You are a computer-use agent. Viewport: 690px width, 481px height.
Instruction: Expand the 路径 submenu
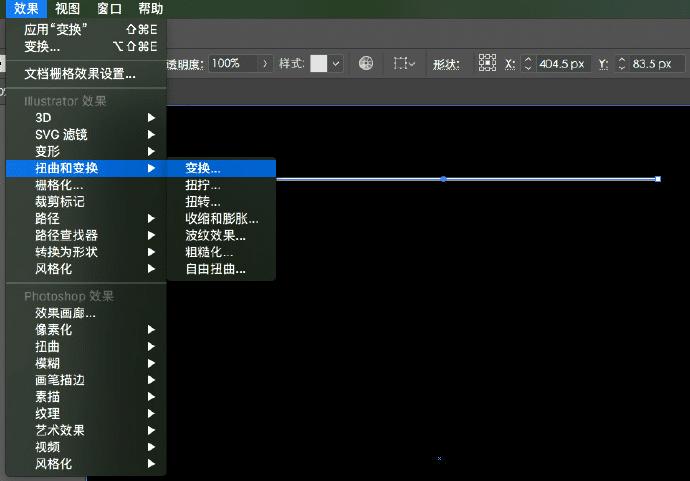(x=86, y=218)
